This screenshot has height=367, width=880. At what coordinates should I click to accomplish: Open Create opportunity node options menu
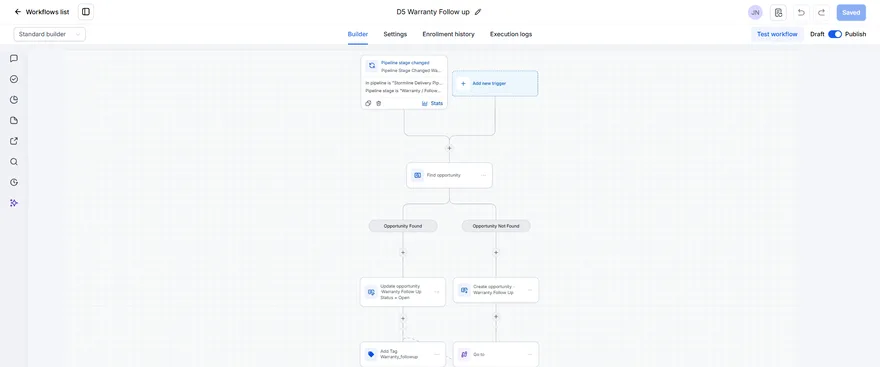pos(530,290)
